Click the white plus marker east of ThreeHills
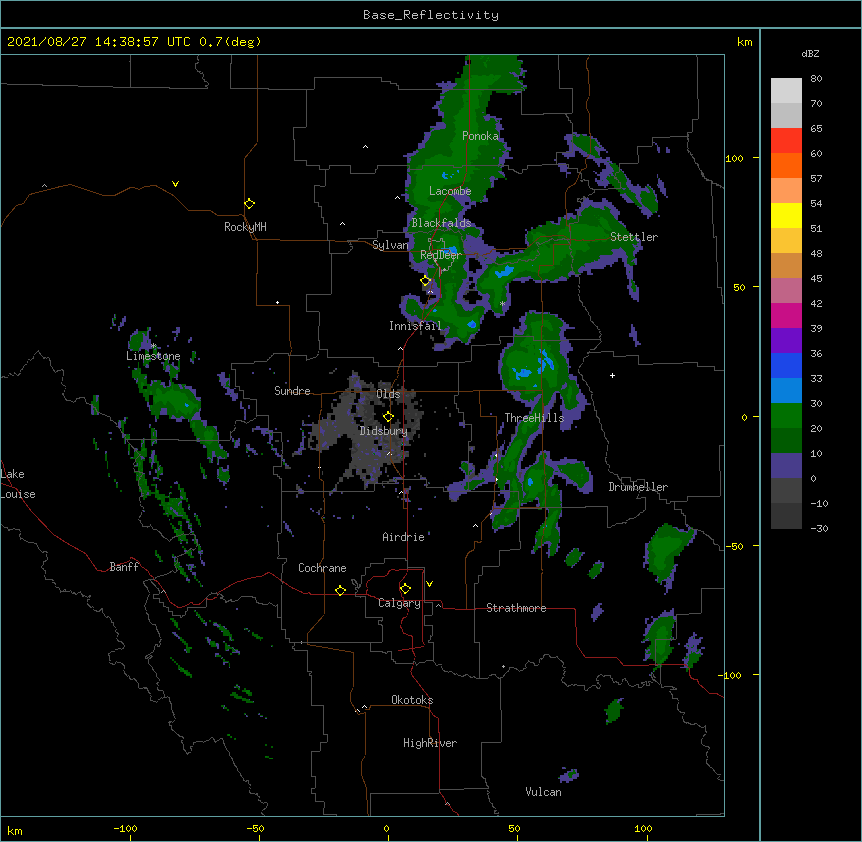Screen dimensions: 862x842 click(612, 375)
